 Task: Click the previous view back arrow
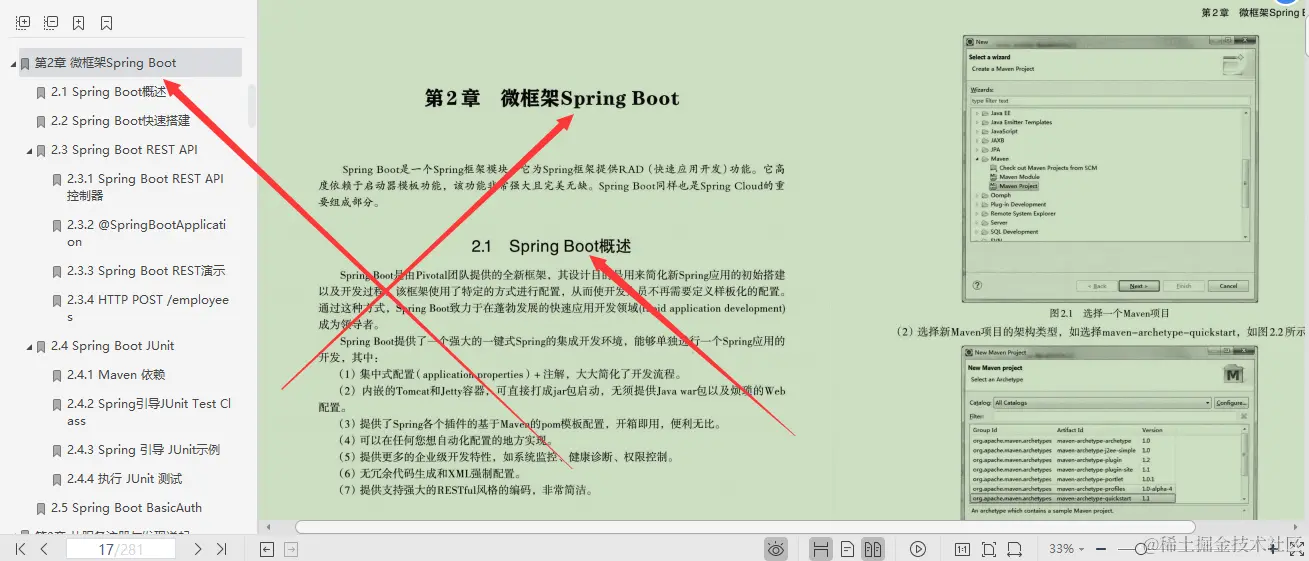[x=267, y=549]
